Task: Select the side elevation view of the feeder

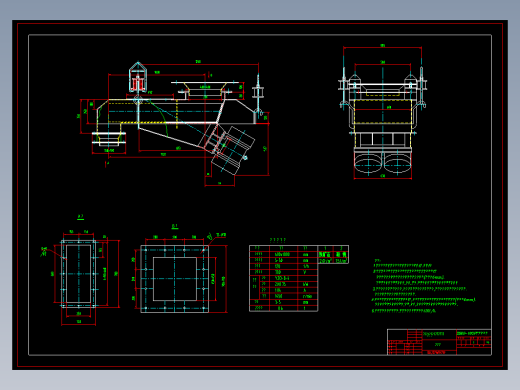Action: pyautogui.click(x=173, y=123)
